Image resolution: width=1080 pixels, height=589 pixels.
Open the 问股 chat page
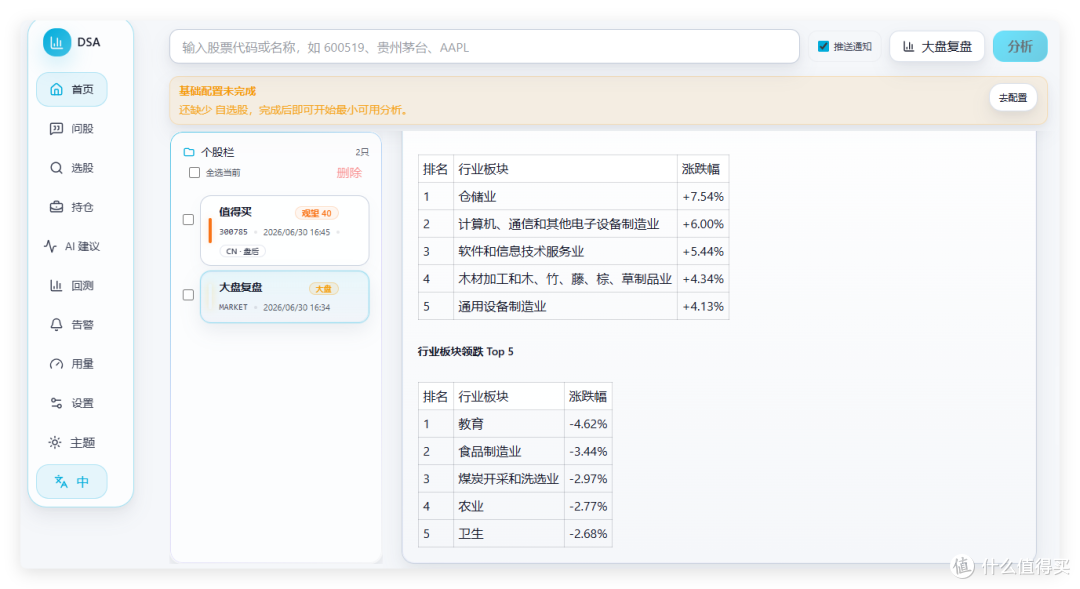click(x=72, y=129)
